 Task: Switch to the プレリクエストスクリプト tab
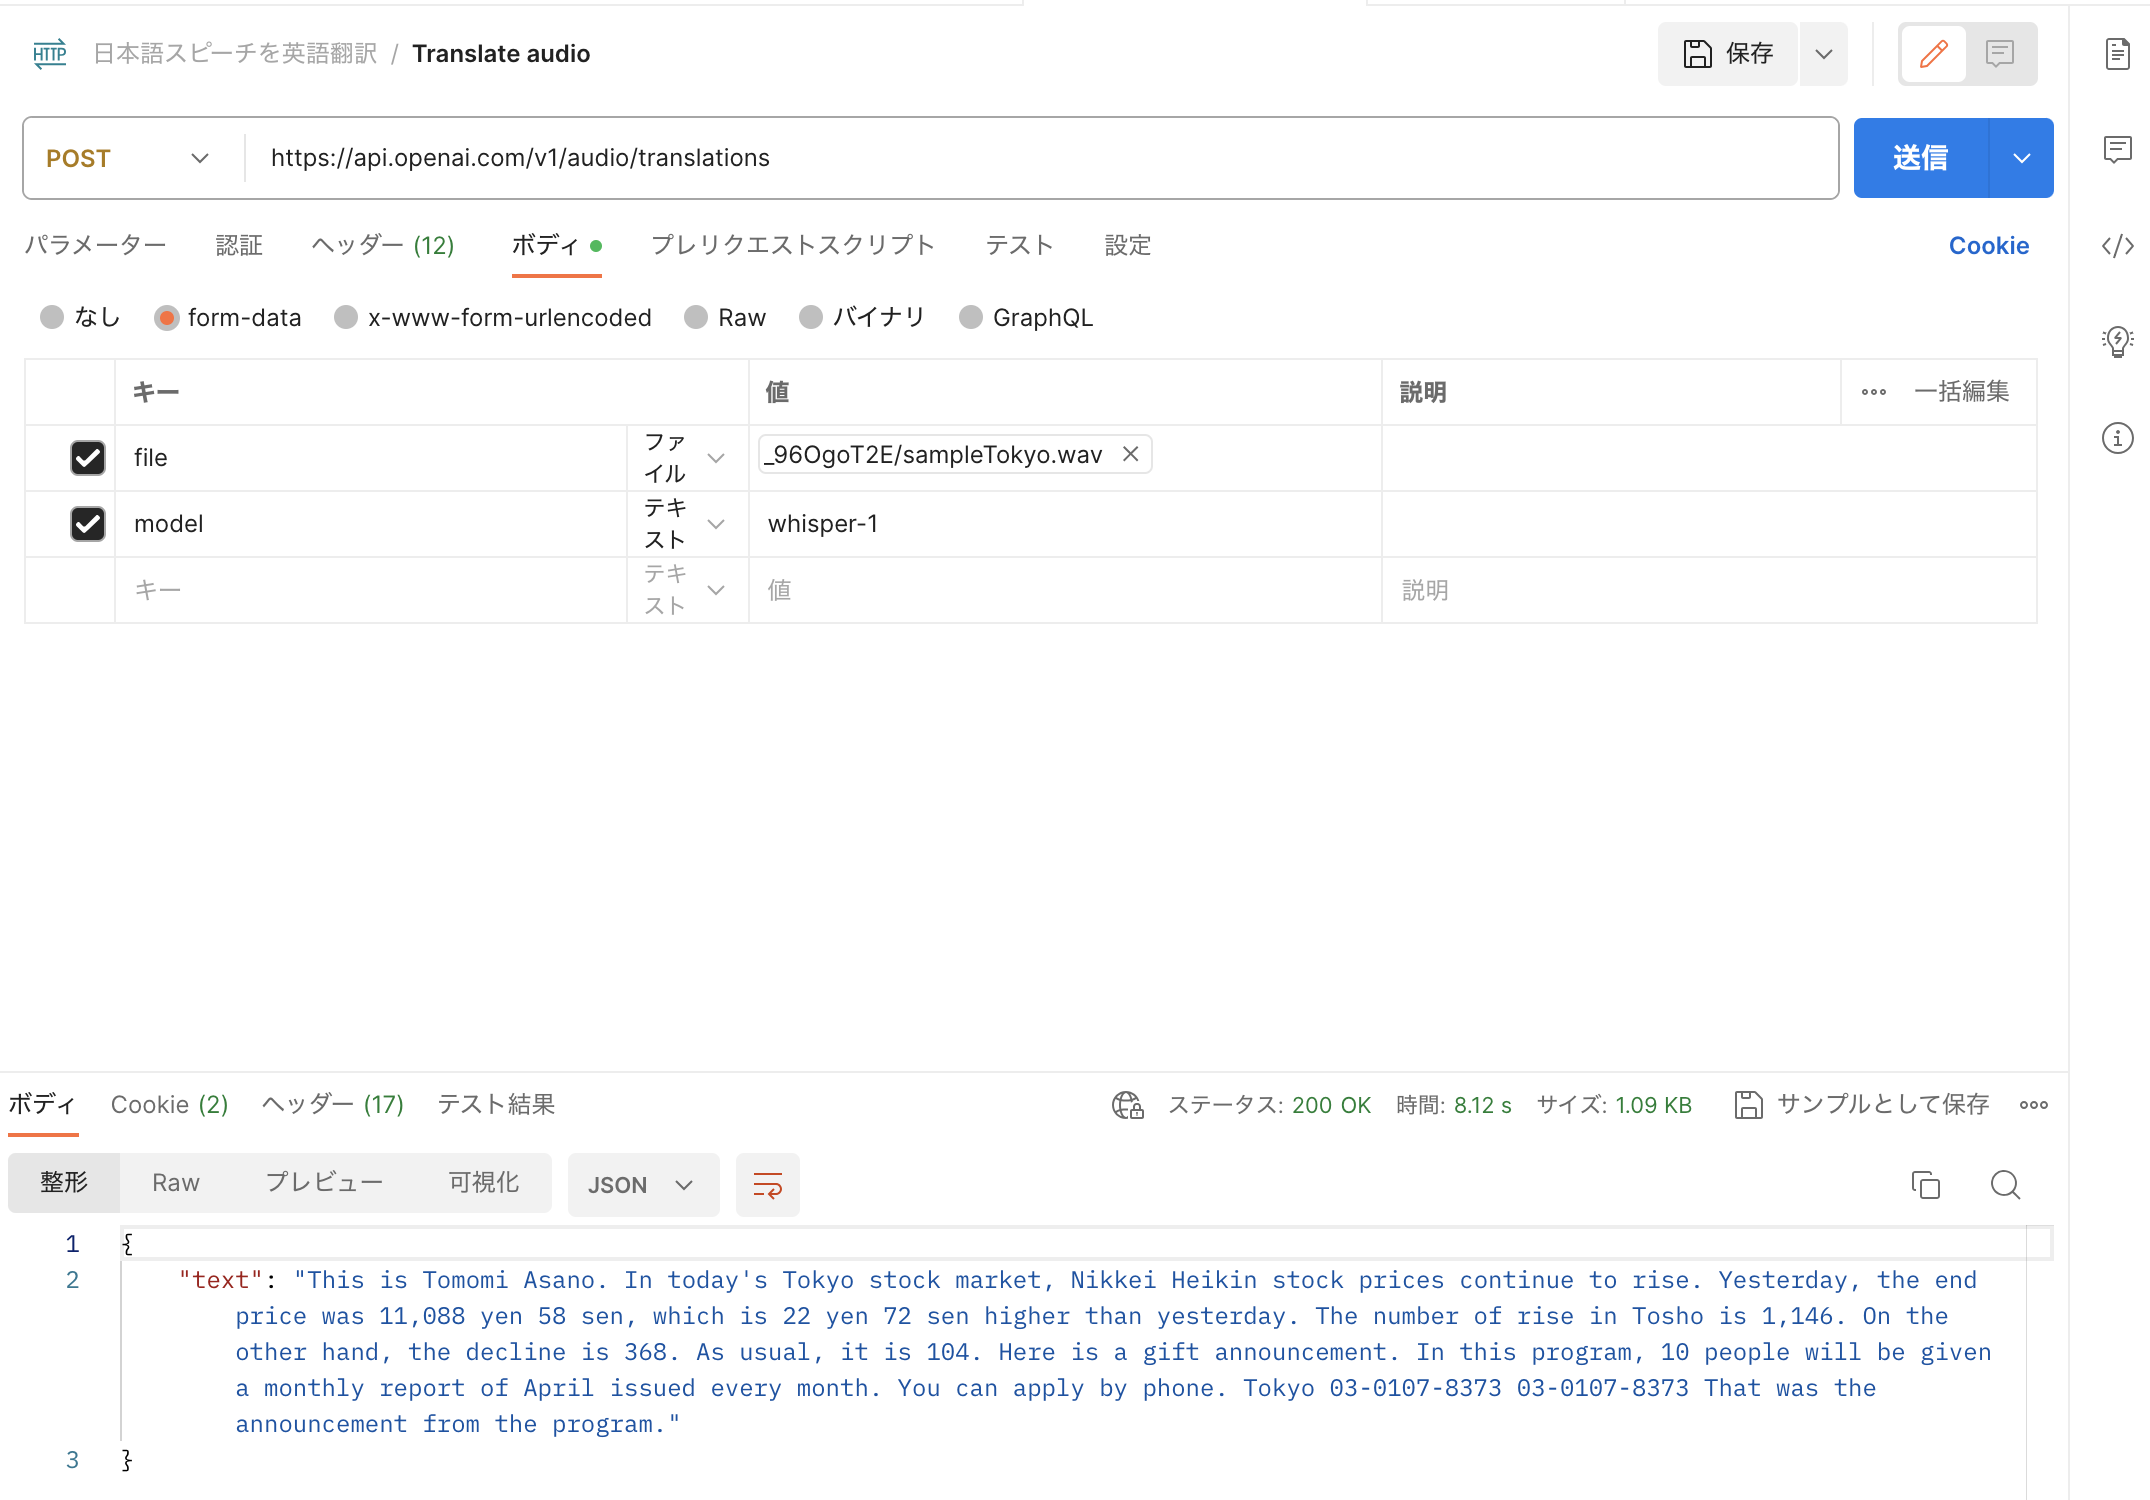[792, 245]
